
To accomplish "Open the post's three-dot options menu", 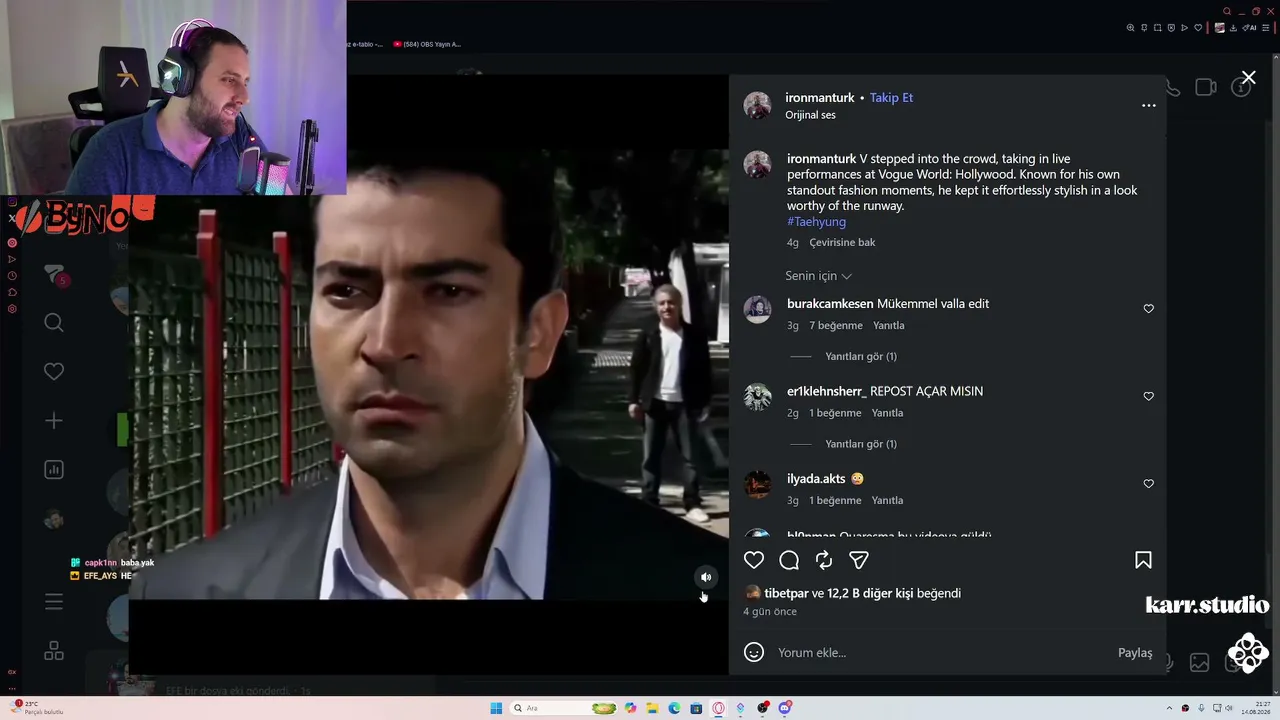I will tap(1149, 105).
